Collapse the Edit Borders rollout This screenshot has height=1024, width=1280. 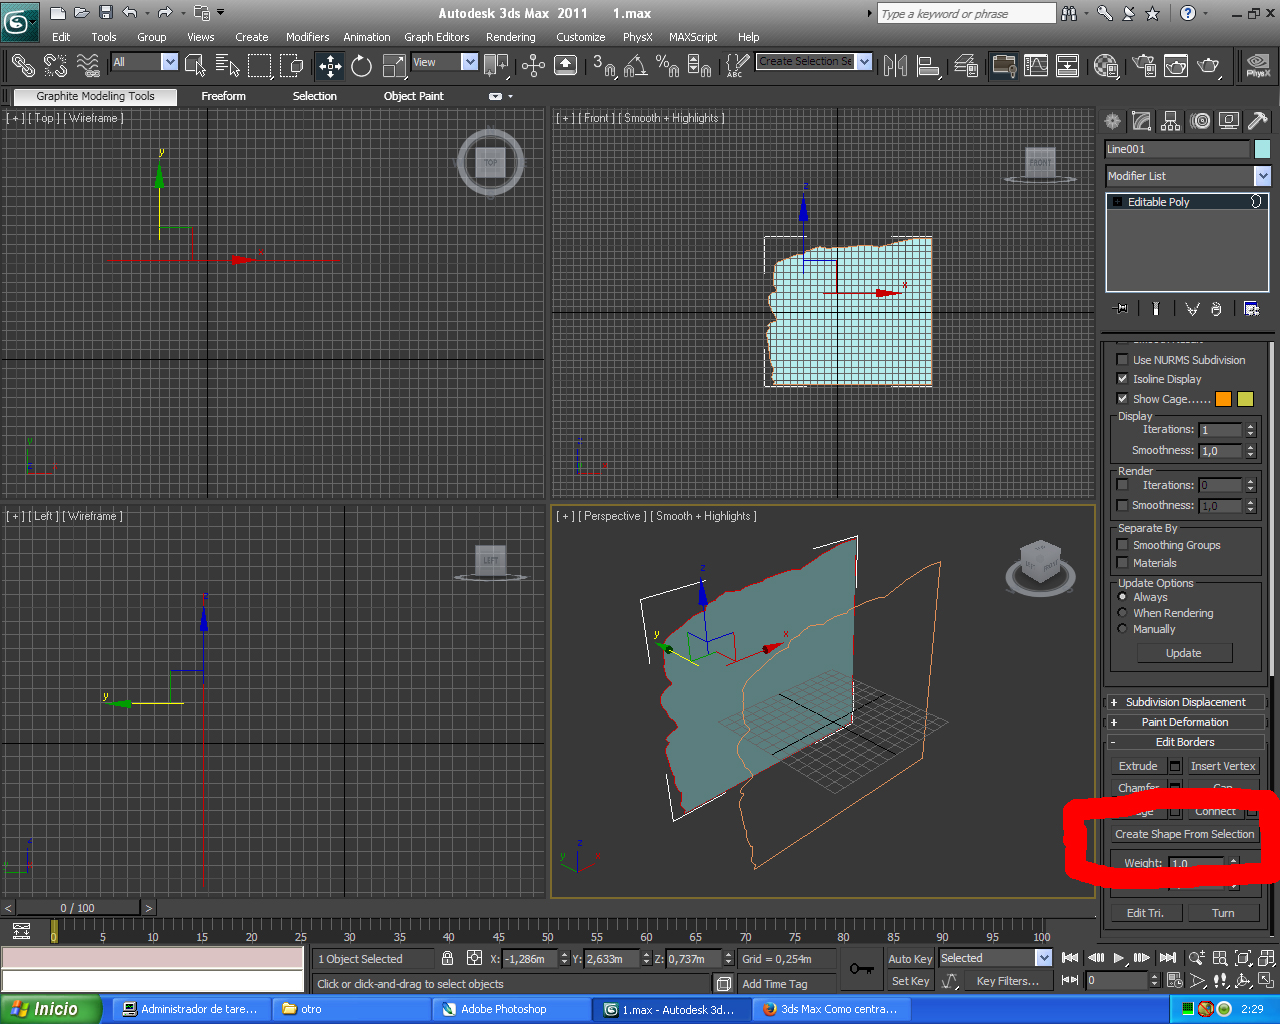(x=1185, y=742)
